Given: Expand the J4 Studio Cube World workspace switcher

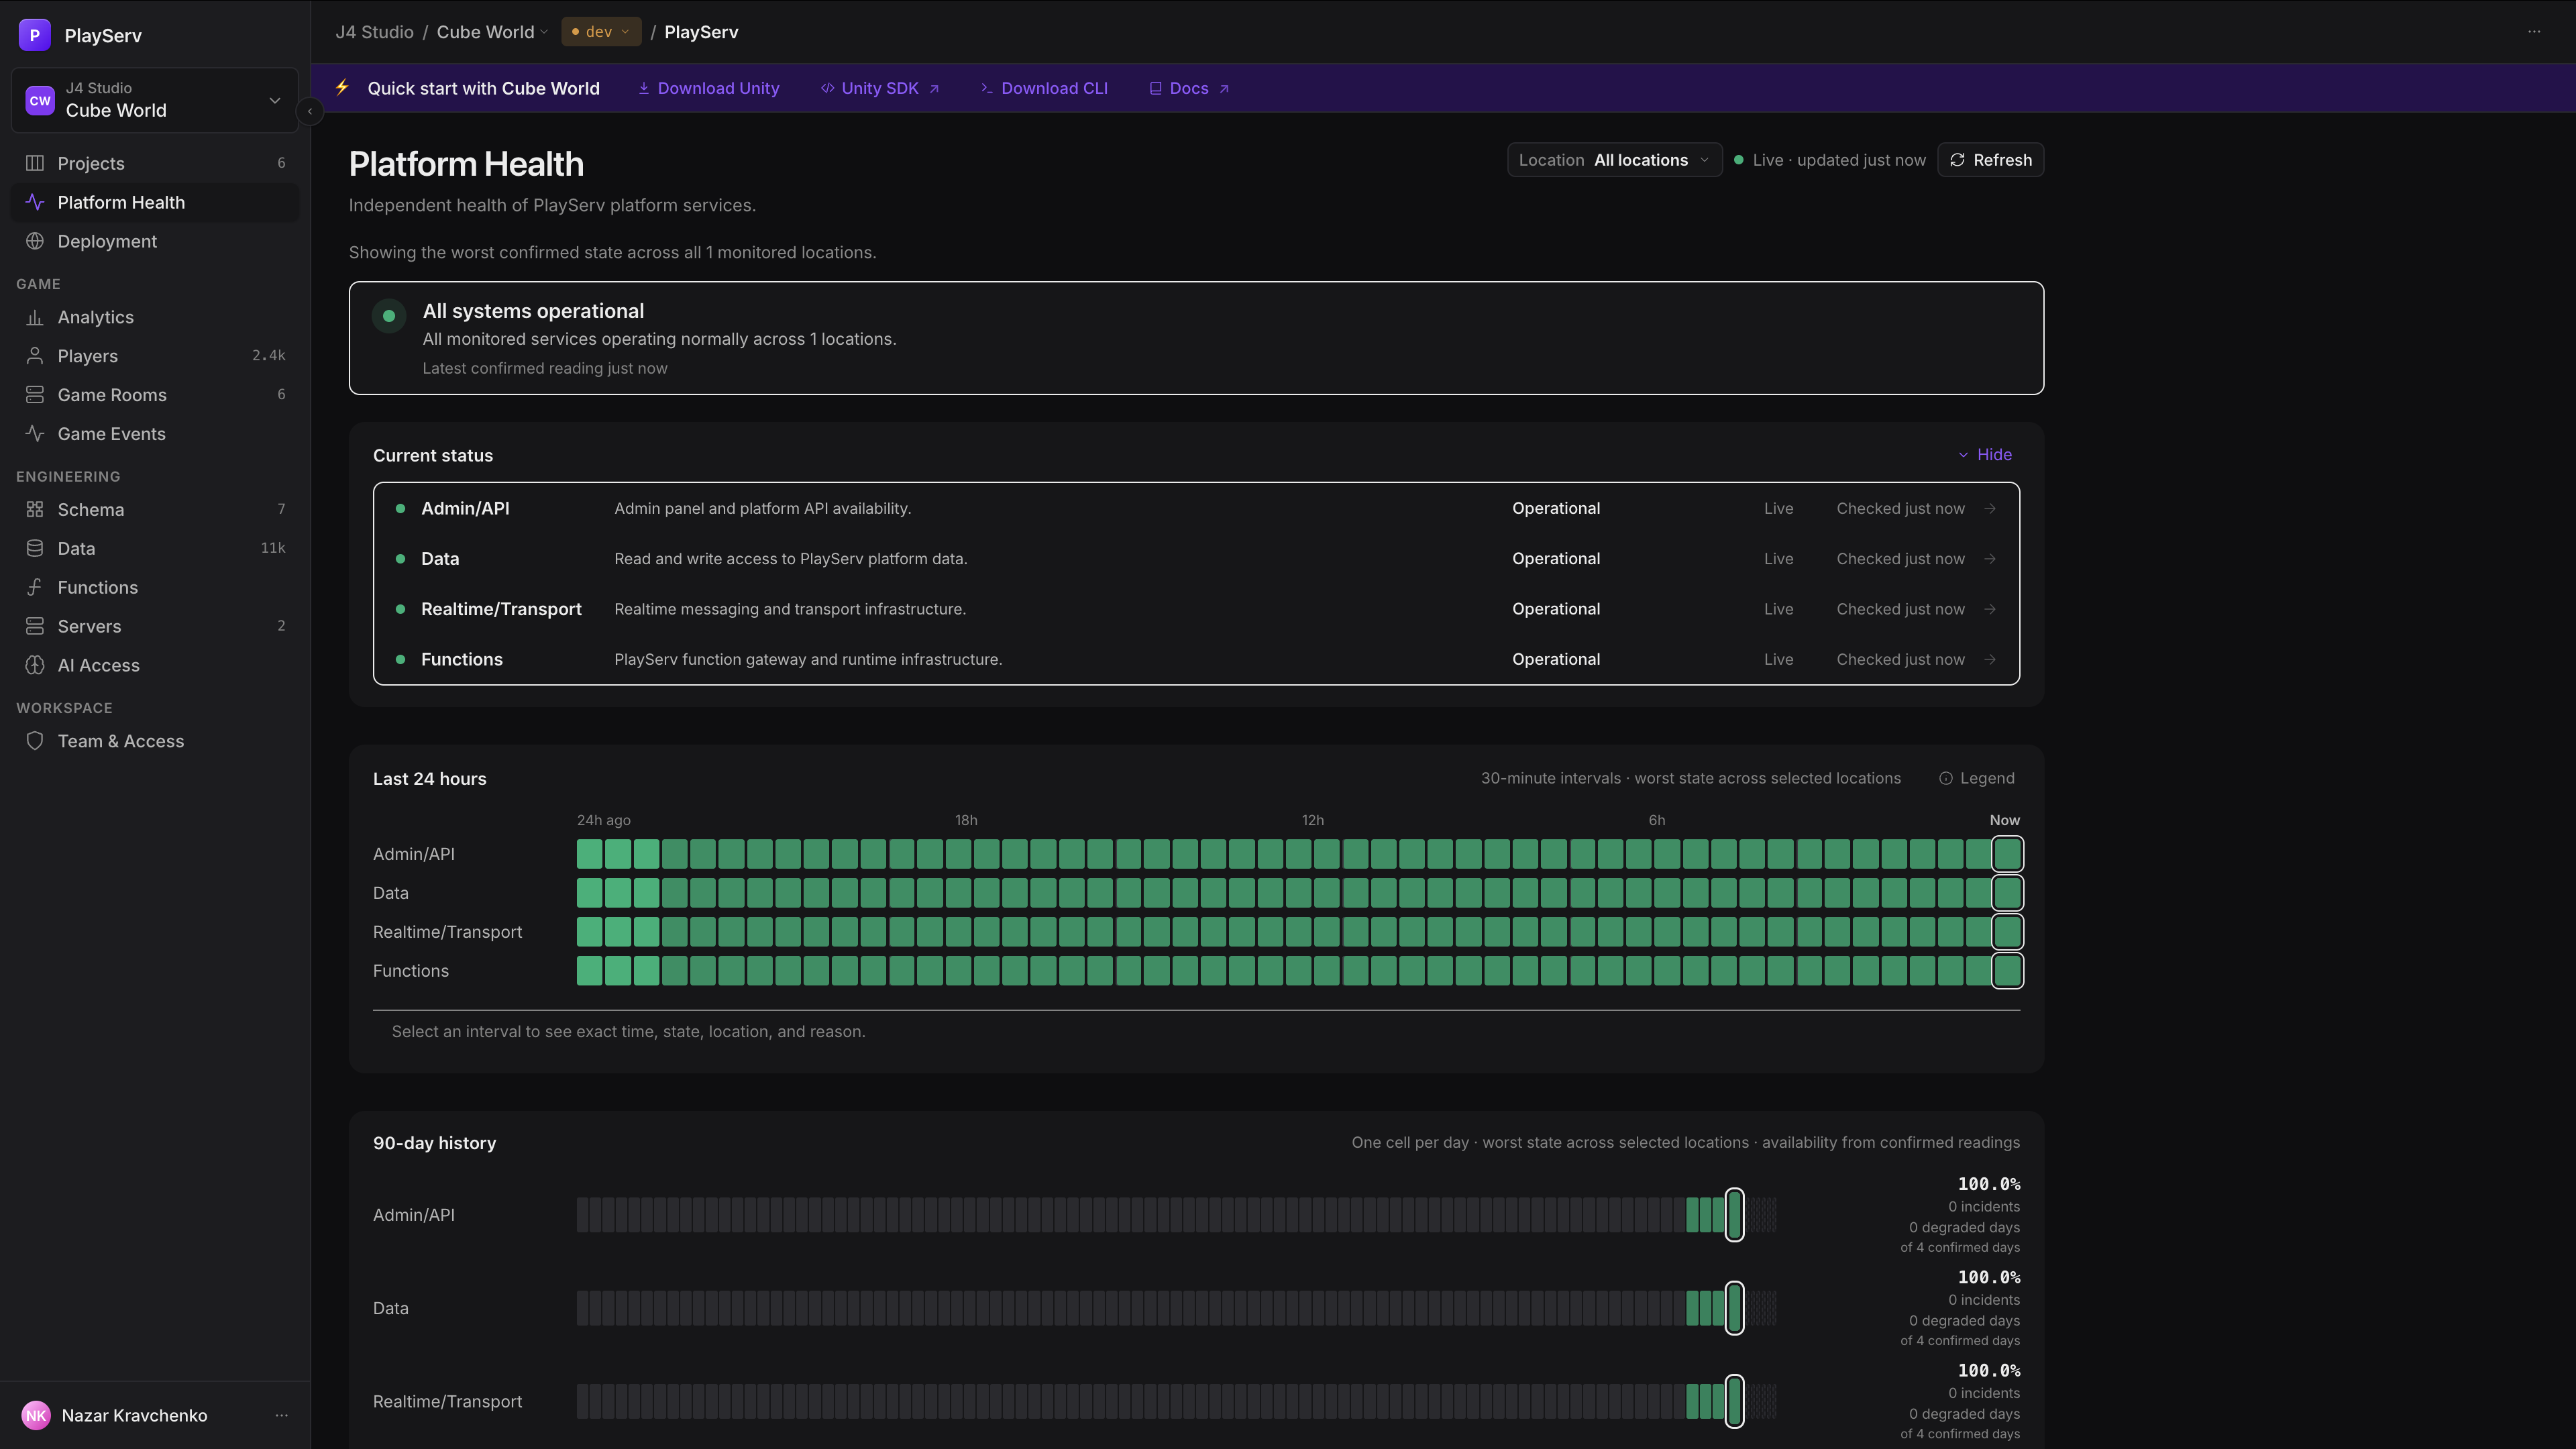Looking at the screenshot, I should (x=155, y=100).
